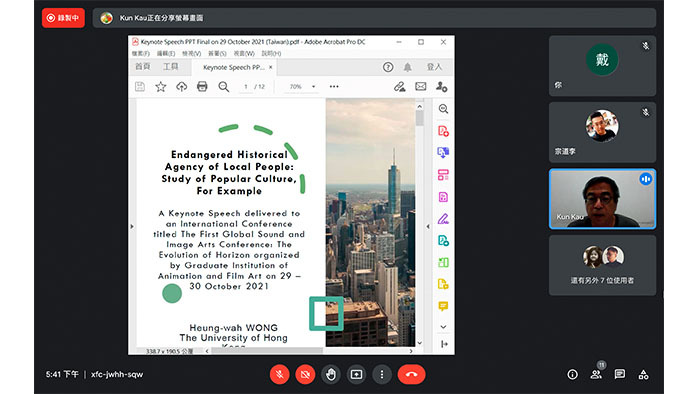Open the green Compare Files tool icon
Viewport: 700px width, 394px height.
pos(443,262)
